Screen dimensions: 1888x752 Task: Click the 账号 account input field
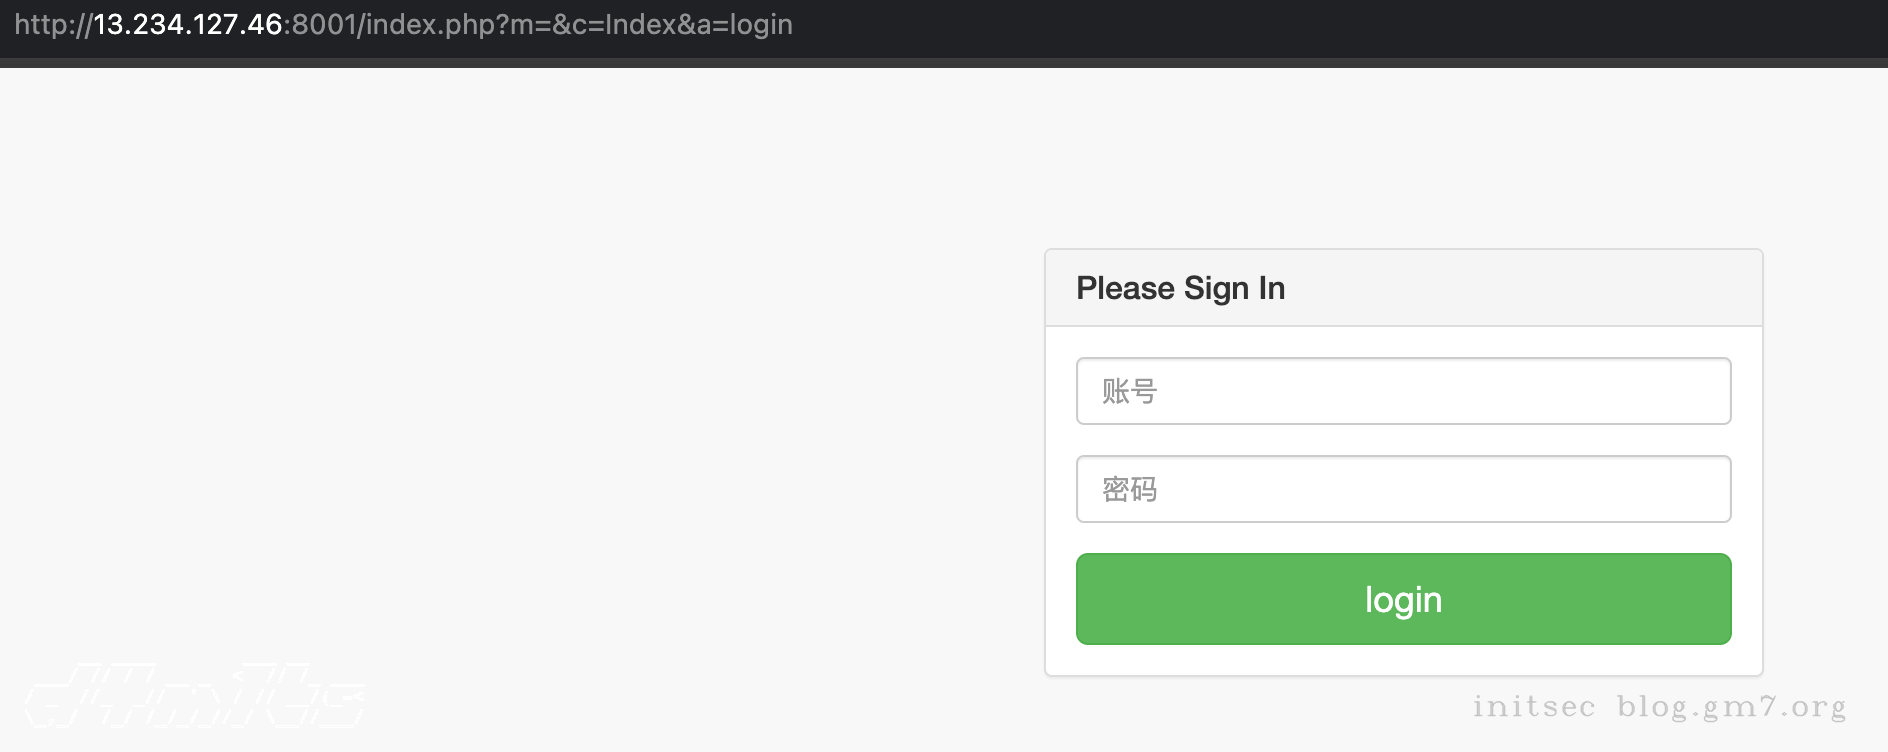coord(1403,391)
